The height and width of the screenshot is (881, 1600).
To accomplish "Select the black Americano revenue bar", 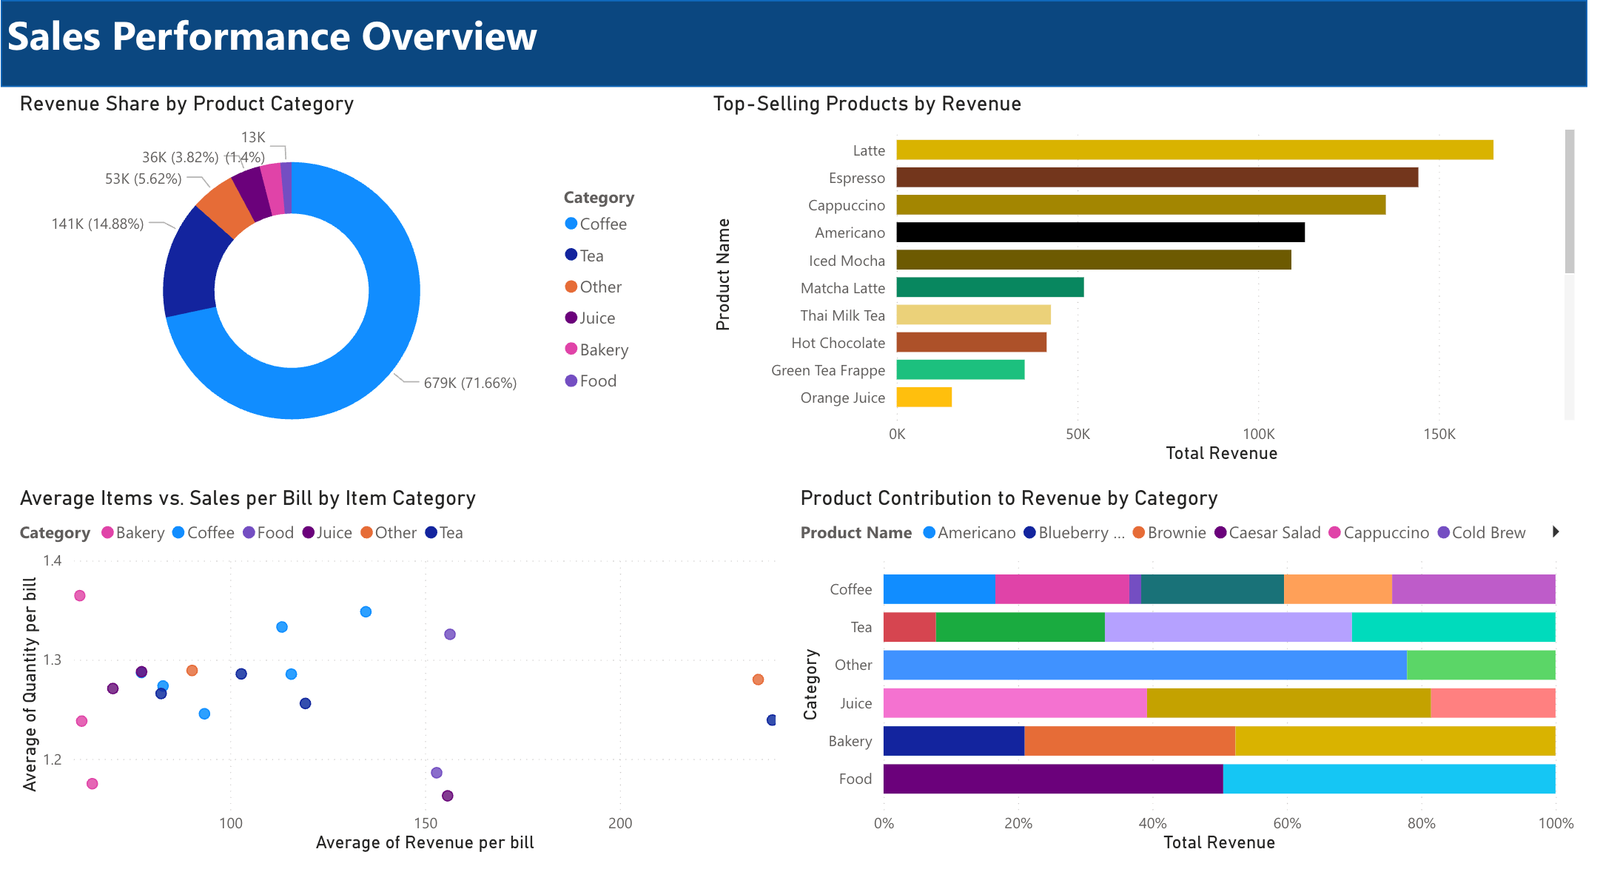I will click(1101, 232).
